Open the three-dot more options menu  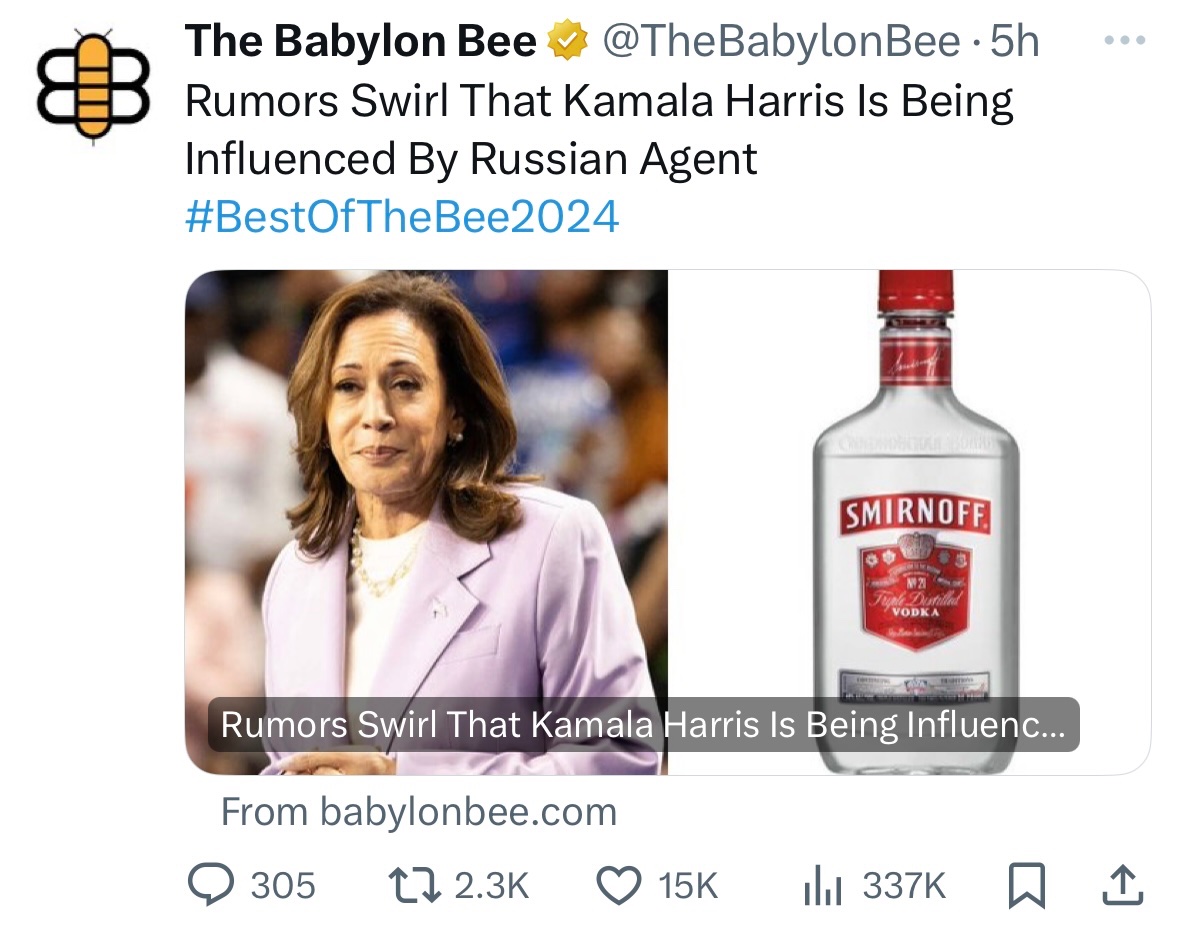coord(1123,42)
